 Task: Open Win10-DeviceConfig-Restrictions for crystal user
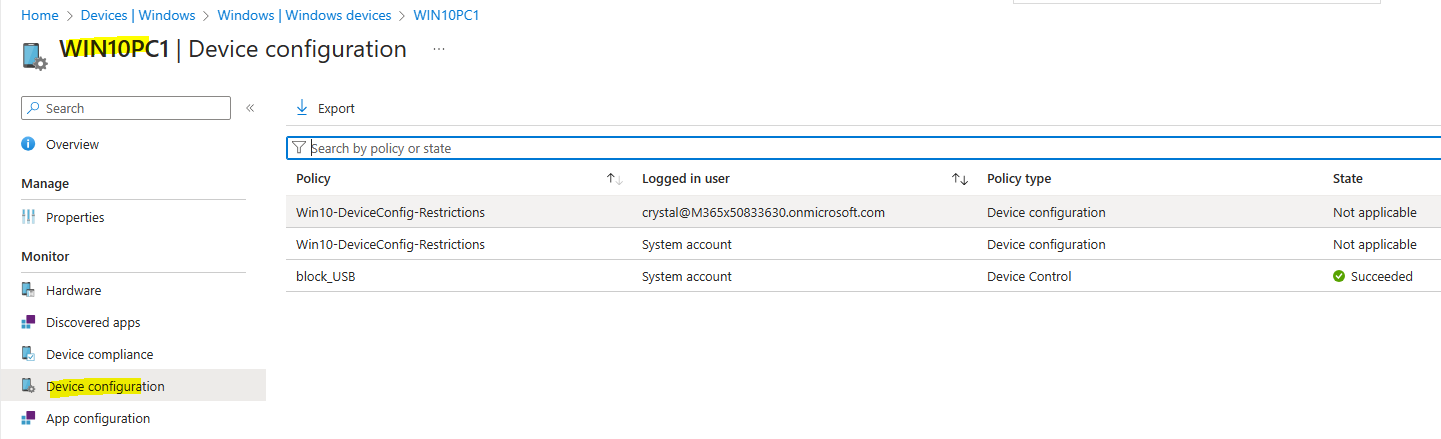pyautogui.click(x=863, y=212)
